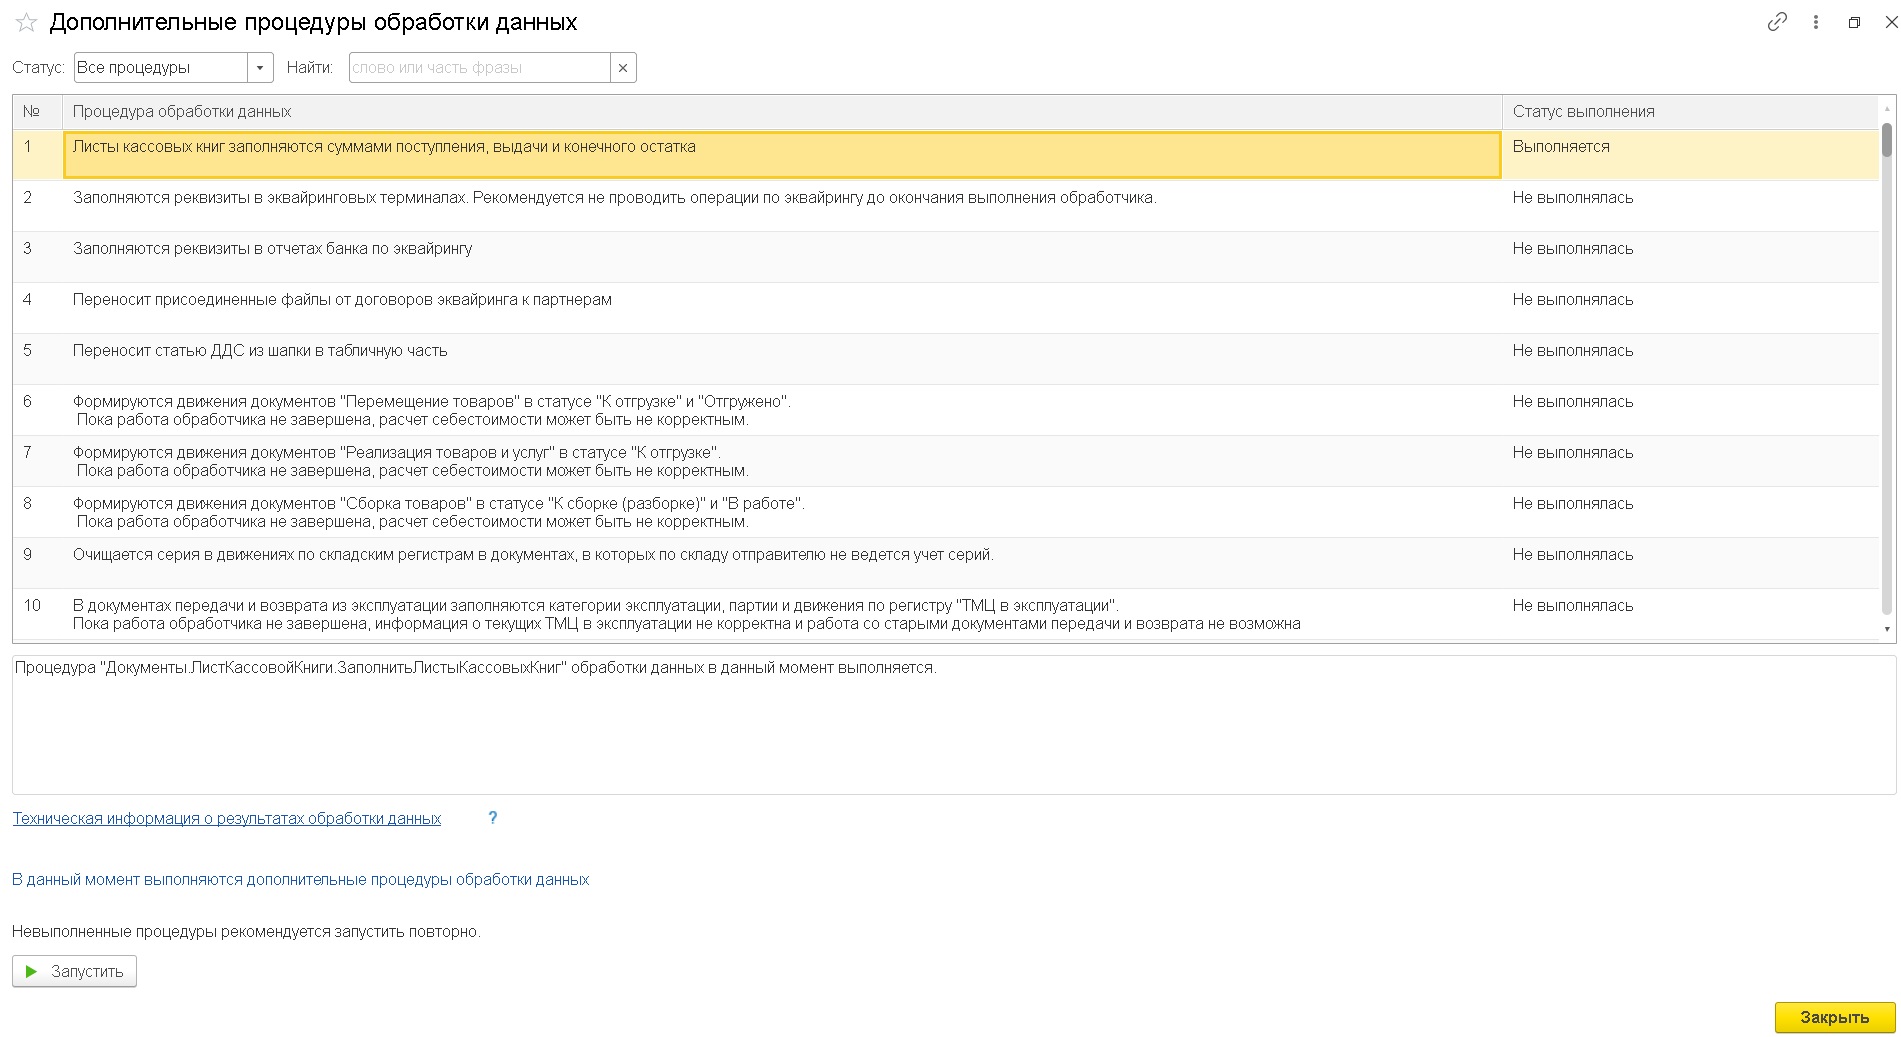
Task: Open the Статус dropdown arrow
Action: [260, 67]
